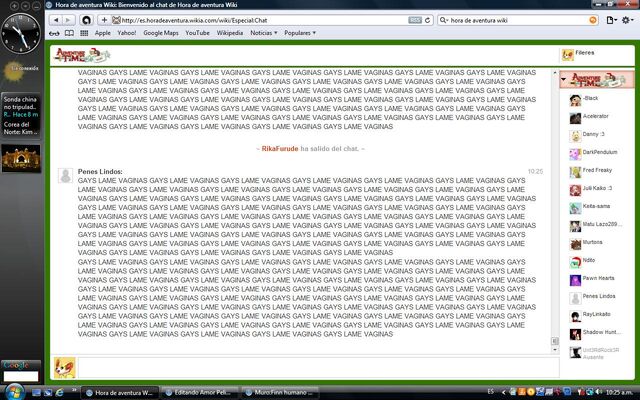
Task: Click the chat scrollbar down arrow
Action: tap(555, 350)
